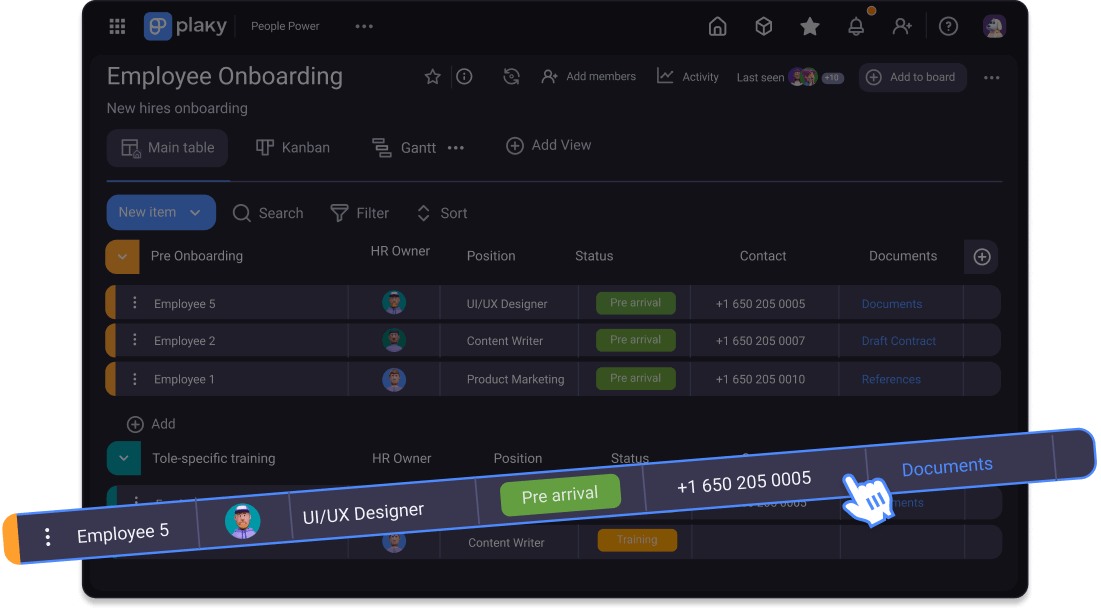Open the New item dropdown arrow
Screen dimensions: 1101x610
[193, 212]
